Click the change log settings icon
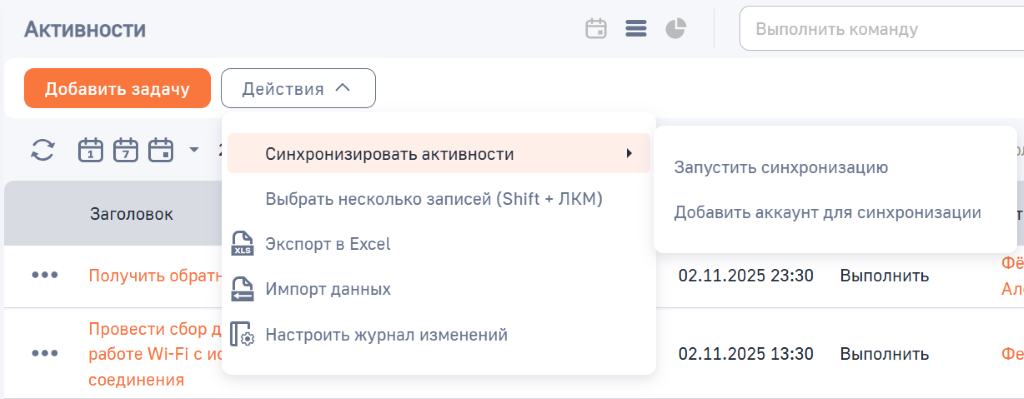Image resolution: width=1024 pixels, height=399 pixels. [242, 335]
